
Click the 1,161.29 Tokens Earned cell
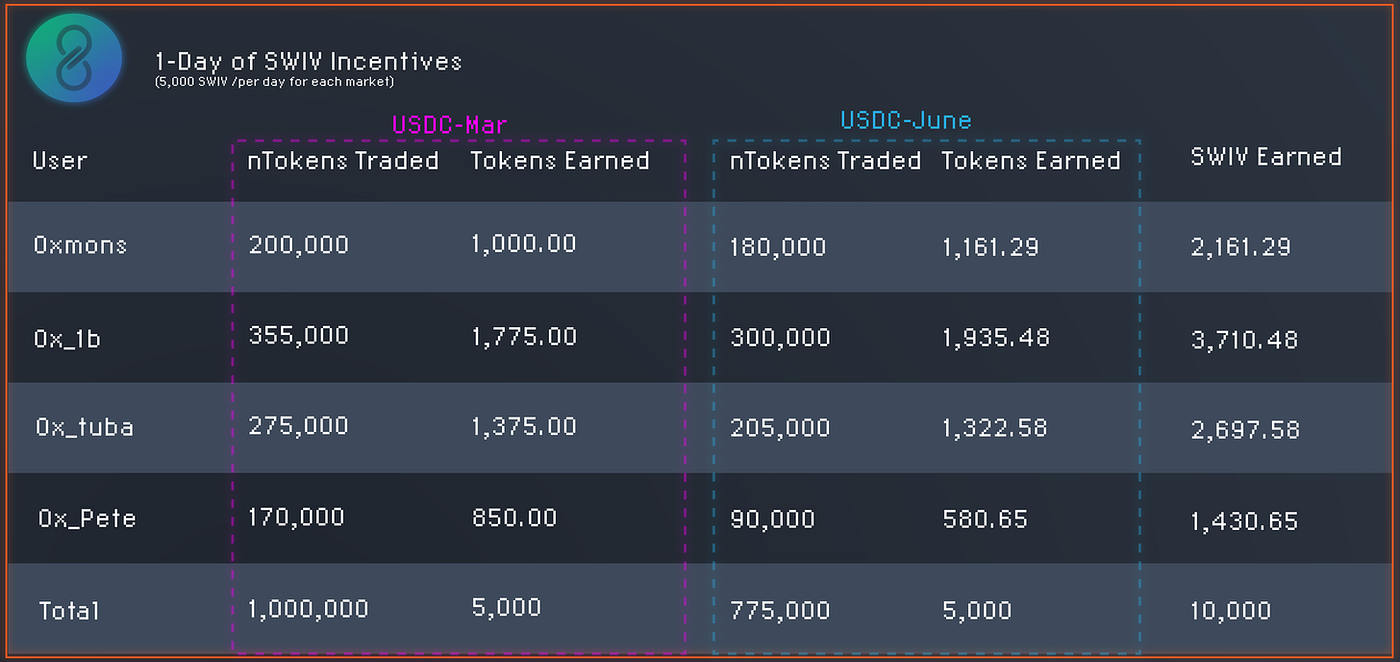pyautogui.click(x=990, y=246)
